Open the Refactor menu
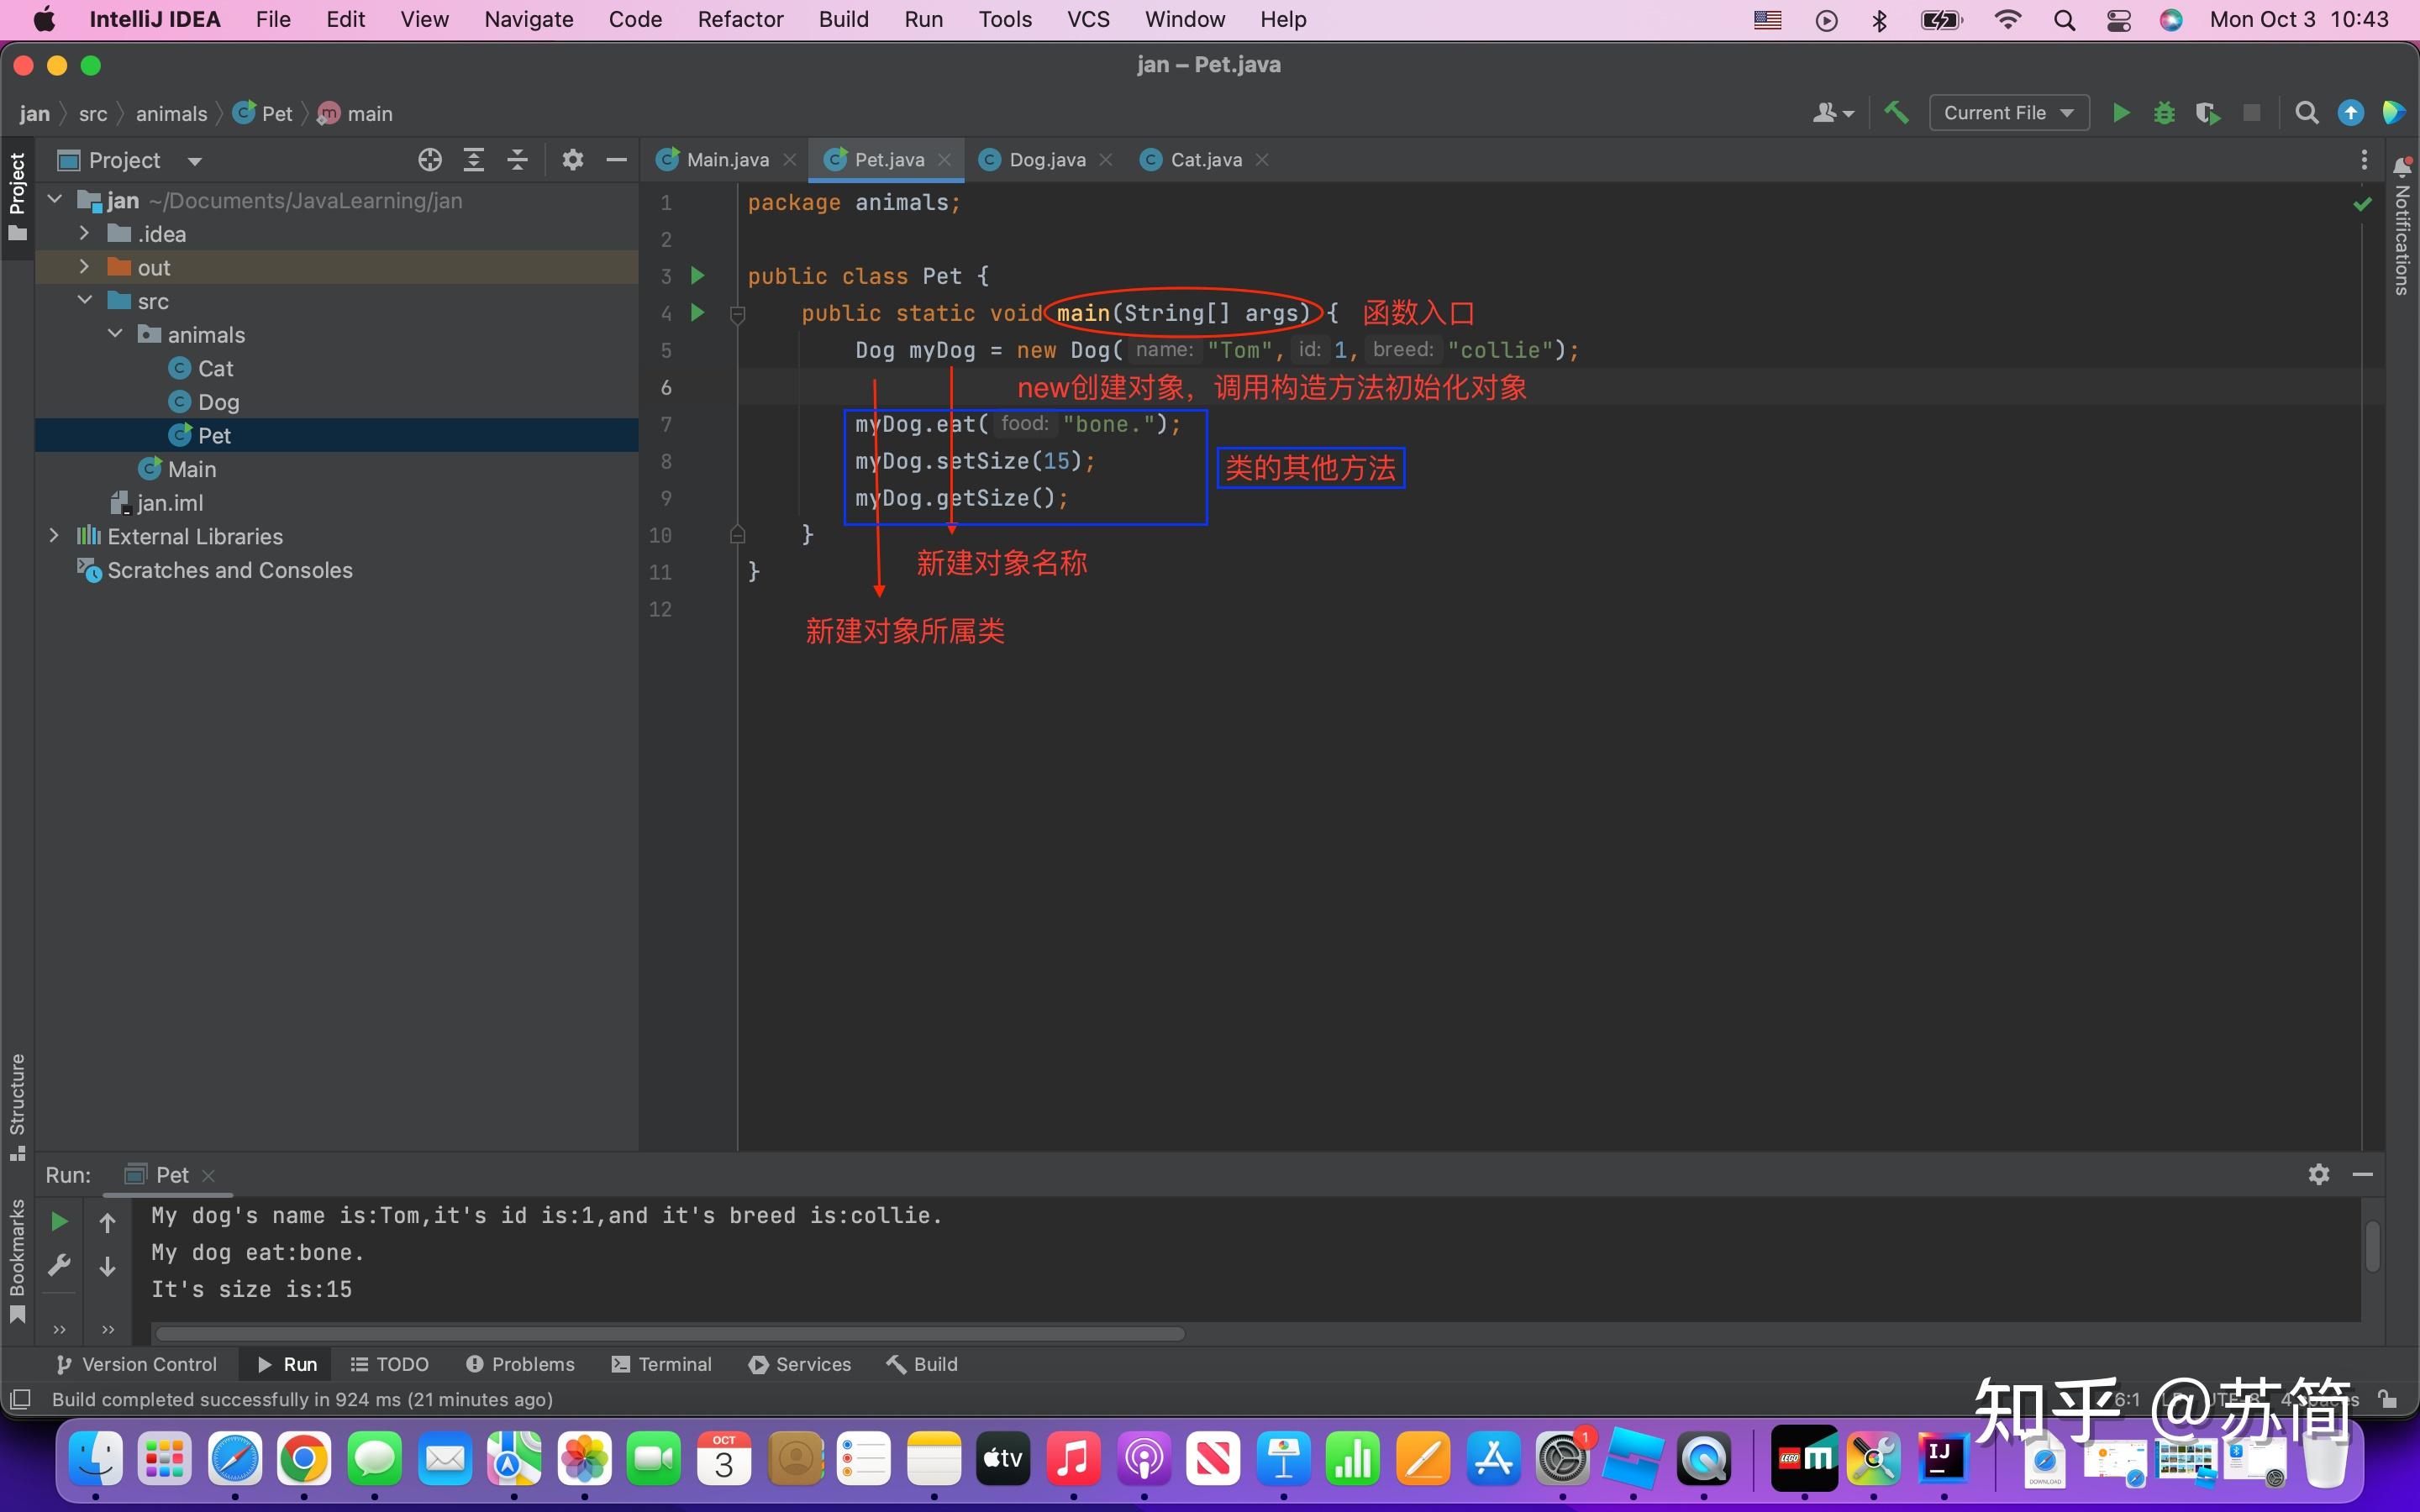Viewport: 2420px width, 1512px height. click(740, 19)
